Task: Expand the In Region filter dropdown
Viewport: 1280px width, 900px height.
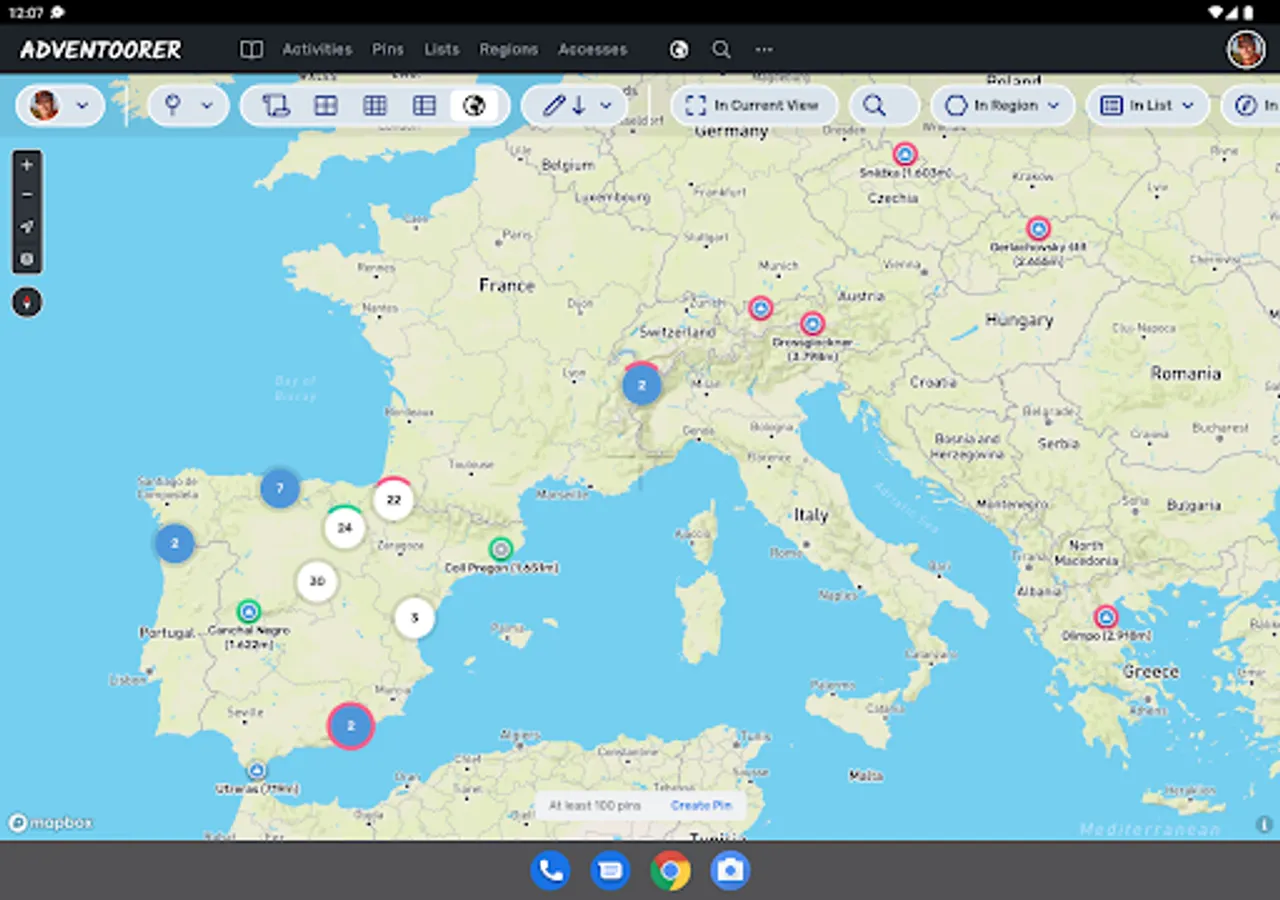Action: pos(1003,105)
